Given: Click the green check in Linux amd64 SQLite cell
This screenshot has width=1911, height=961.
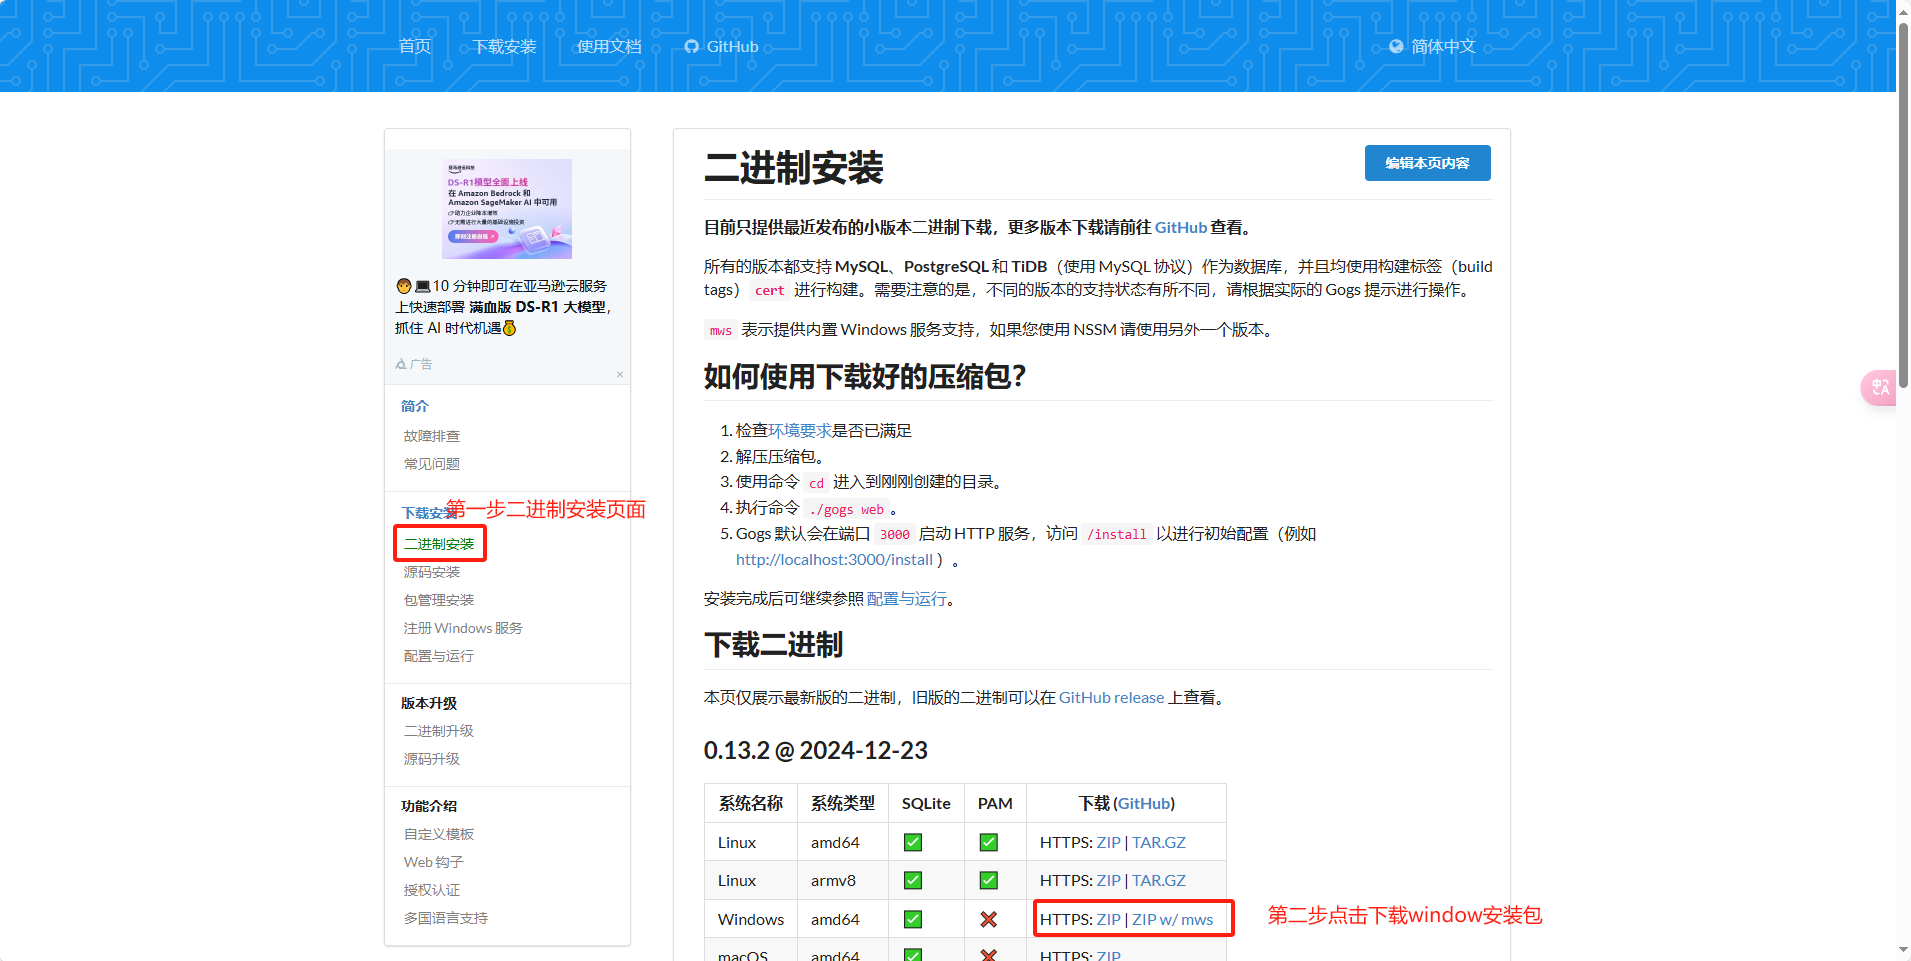Looking at the screenshot, I should pyautogui.click(x=913, y=842).
